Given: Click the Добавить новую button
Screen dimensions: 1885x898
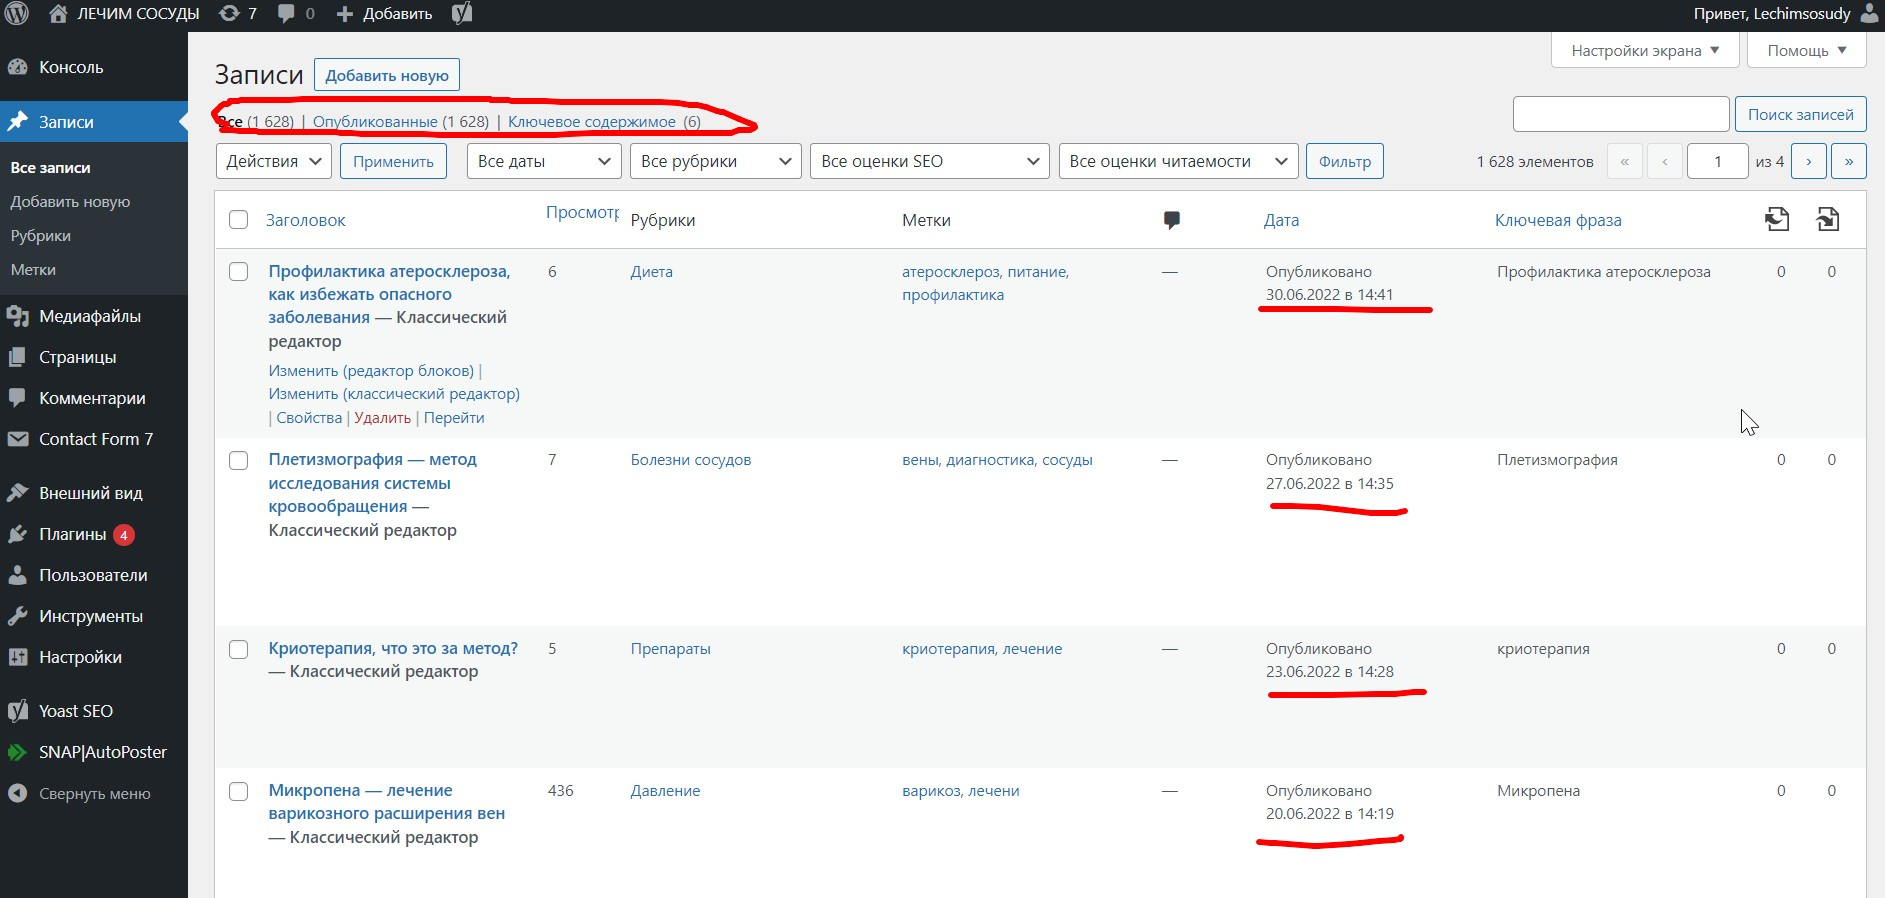Looking at the screenshot, I should click(387, 75).
